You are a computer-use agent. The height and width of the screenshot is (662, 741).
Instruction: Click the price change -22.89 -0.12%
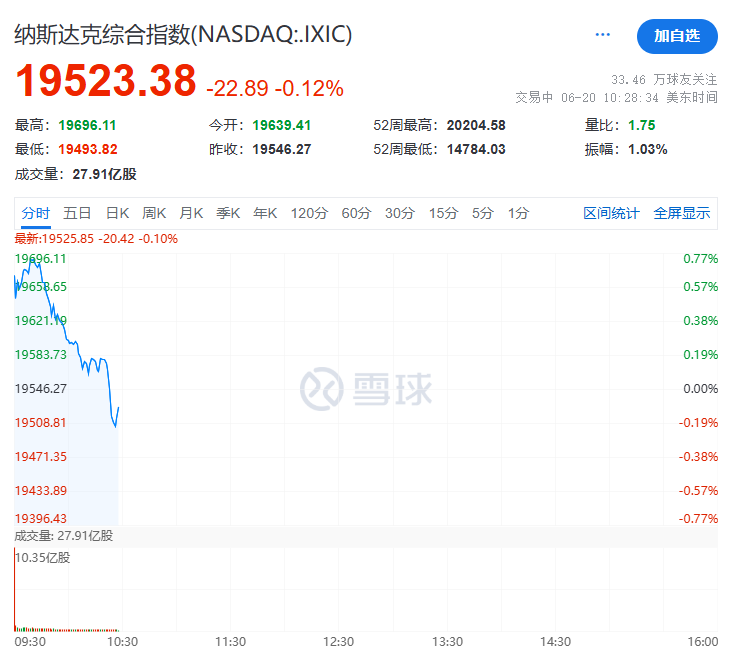pos(275,88)
